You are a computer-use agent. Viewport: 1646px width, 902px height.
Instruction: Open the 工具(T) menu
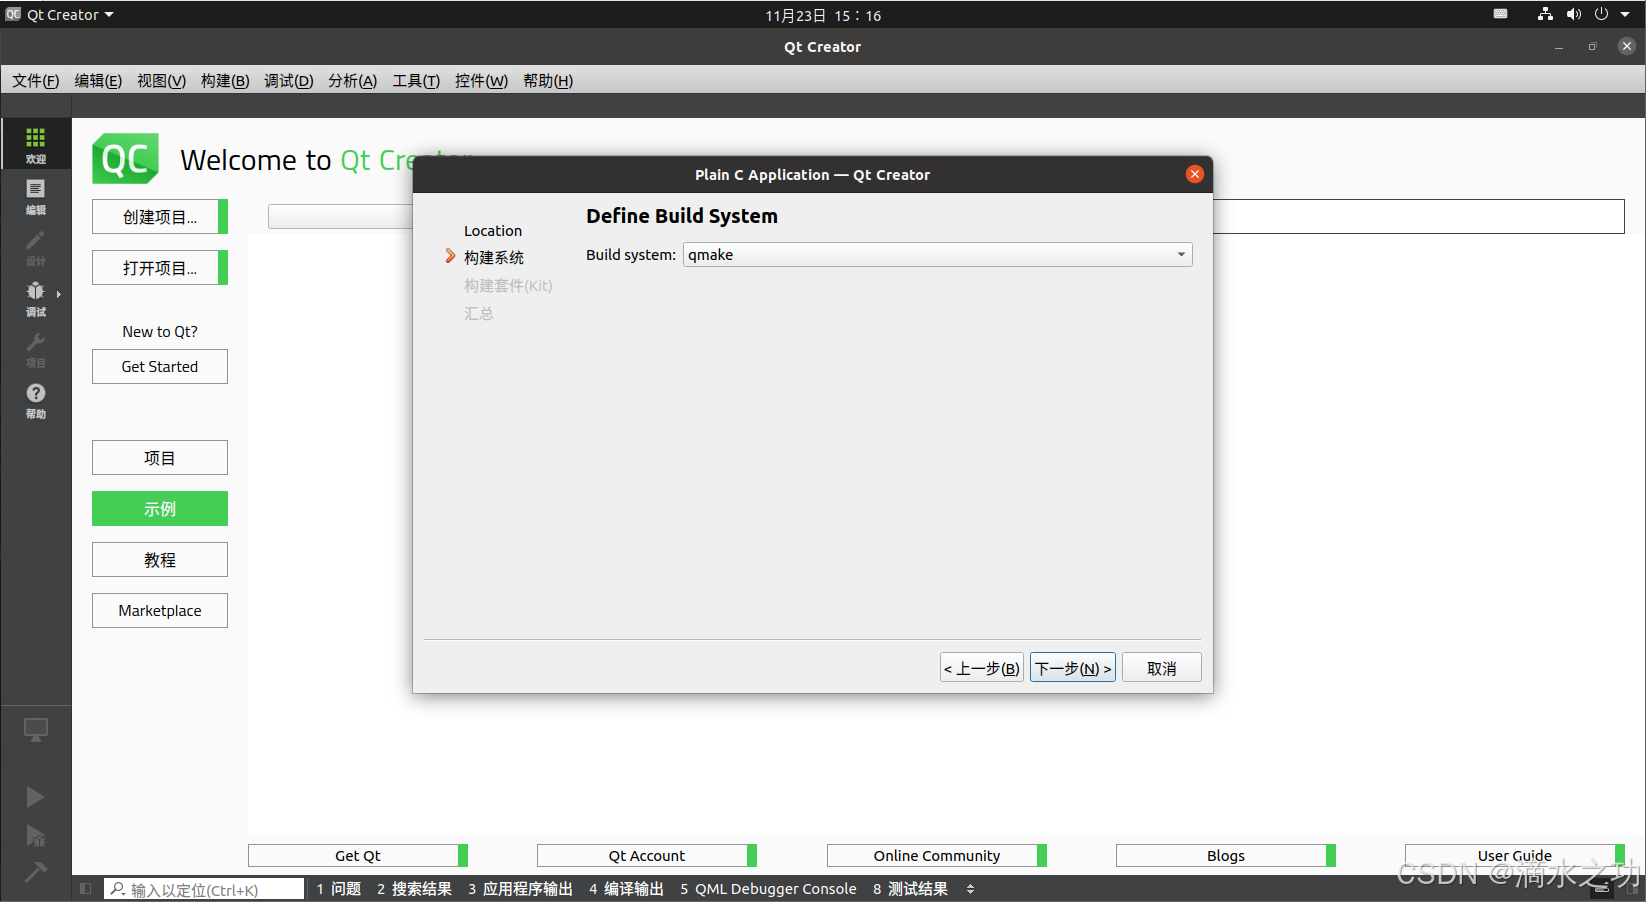tap(416, 81)
